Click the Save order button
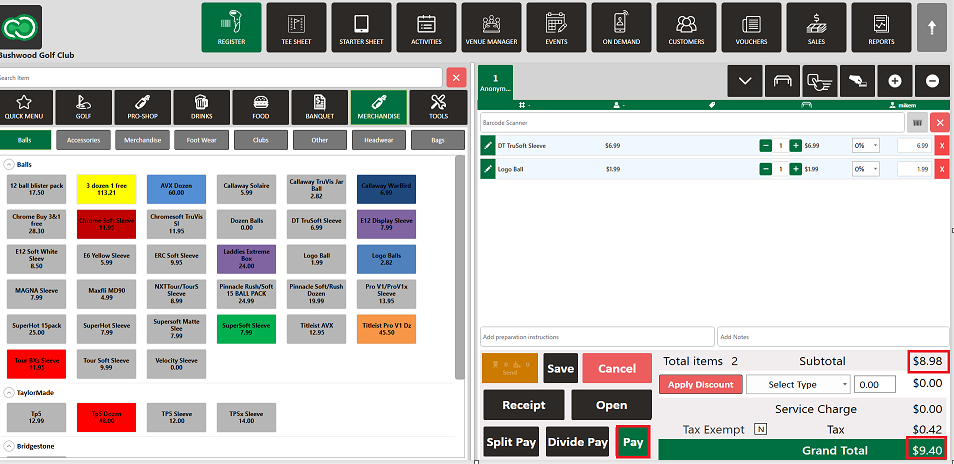The width and height of the screenshot is (954, 464). [x=560, y=369]
